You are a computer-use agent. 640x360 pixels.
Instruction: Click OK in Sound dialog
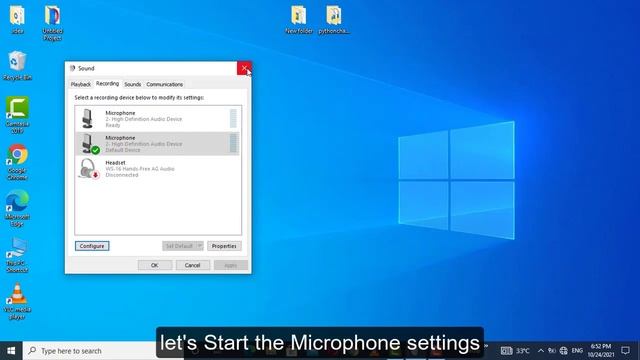click(x=155, y=265)
